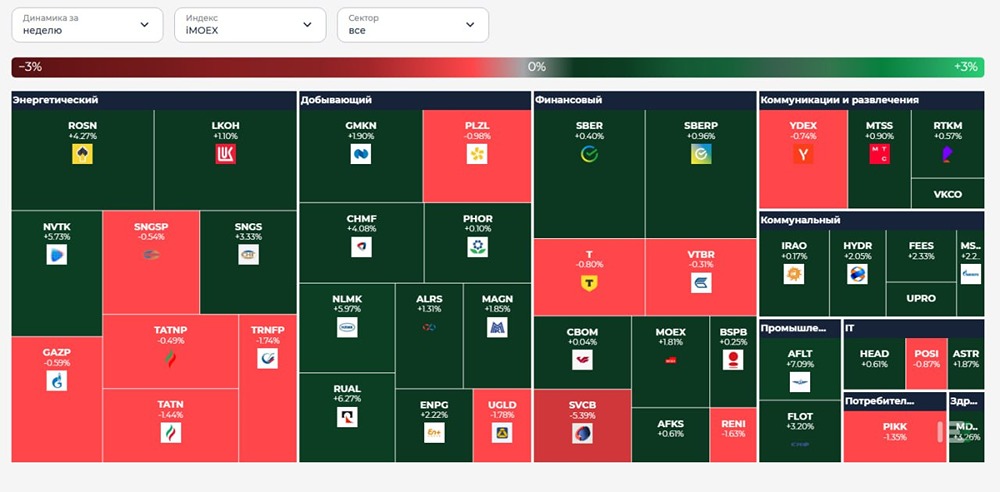
Task: Click the Gazprom logo in GAZP tile
Action: click(56, 381)
